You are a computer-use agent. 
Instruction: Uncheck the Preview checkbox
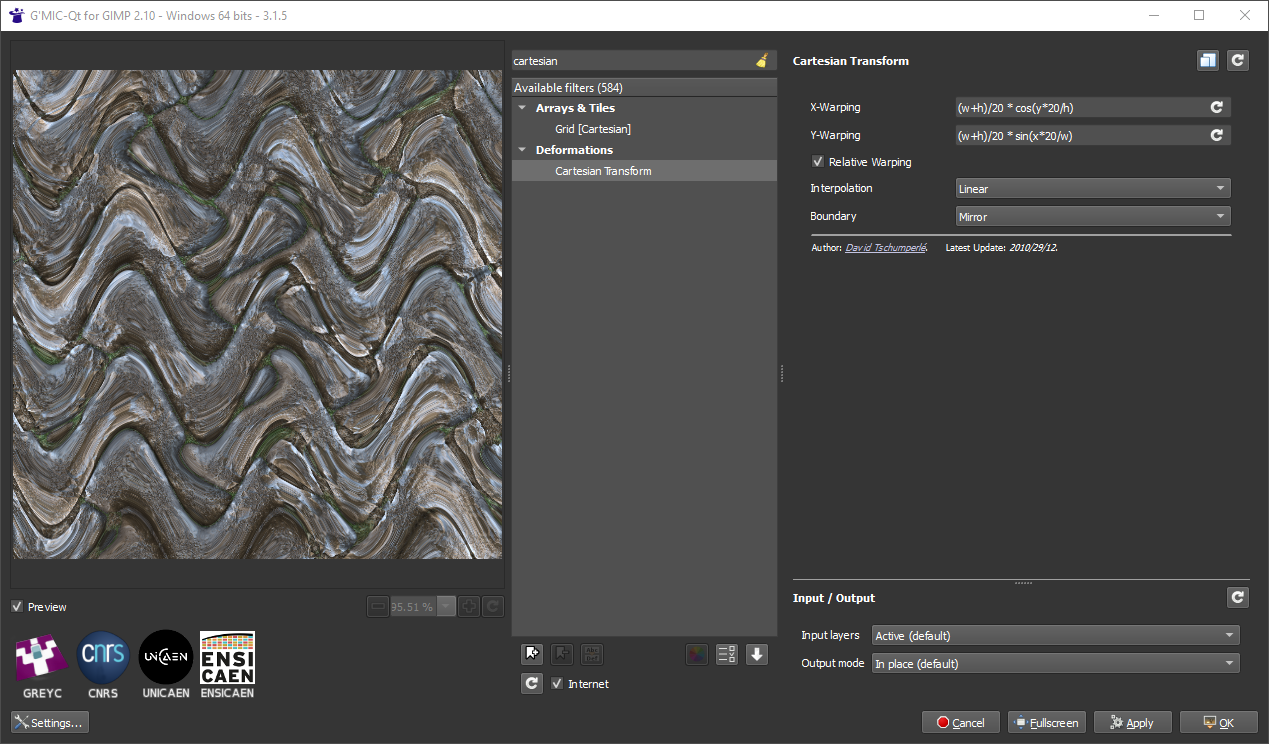[x=17, y=607]
